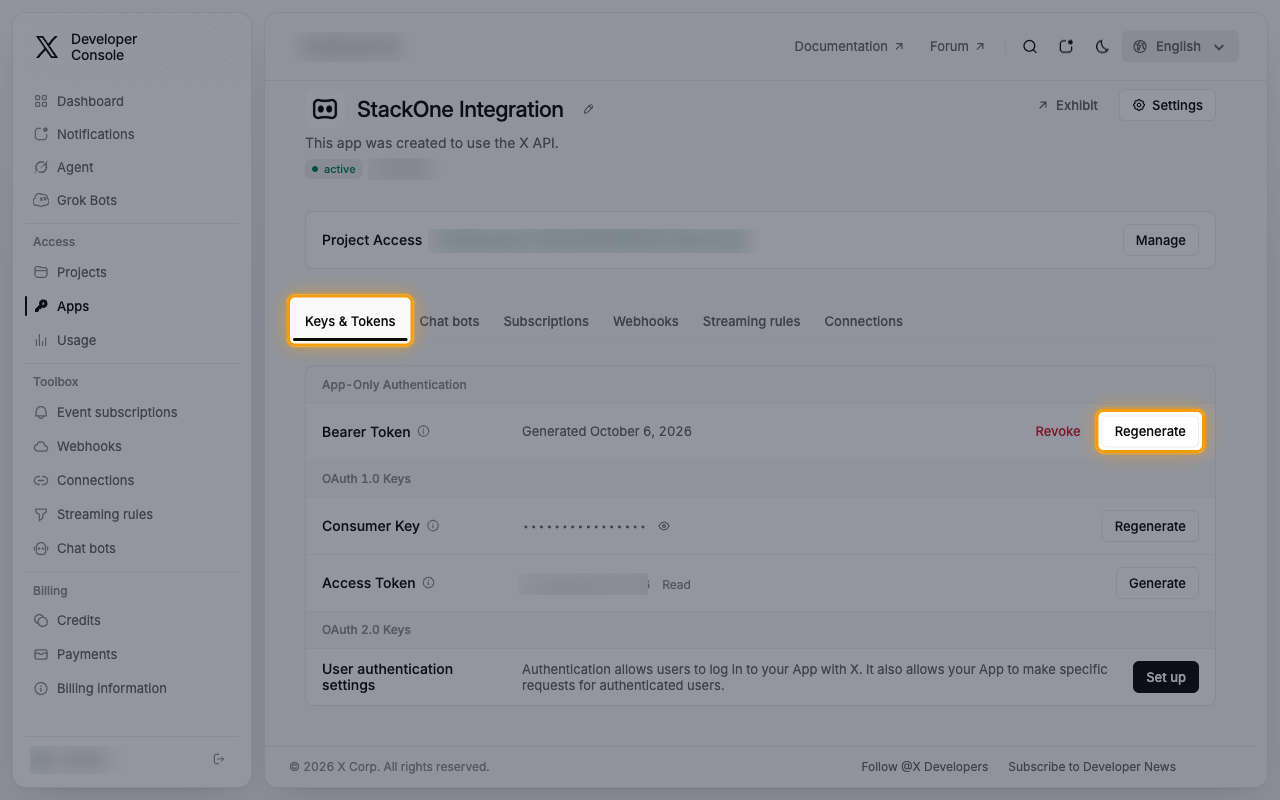Switch to the Webhooks tab
Screen dimensions: 1280x800
[646, 321]
